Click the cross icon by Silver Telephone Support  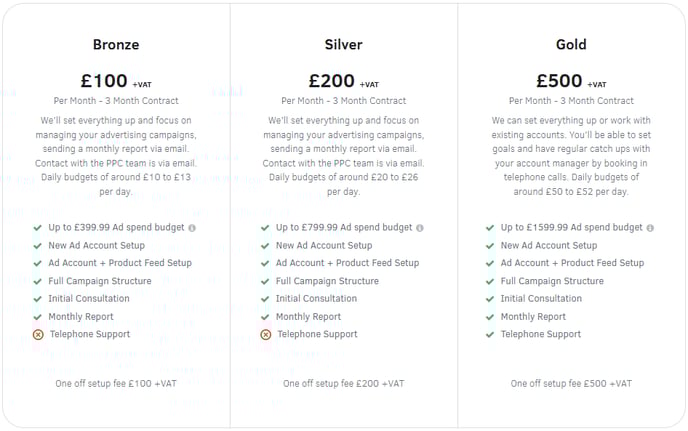(266, 335)
